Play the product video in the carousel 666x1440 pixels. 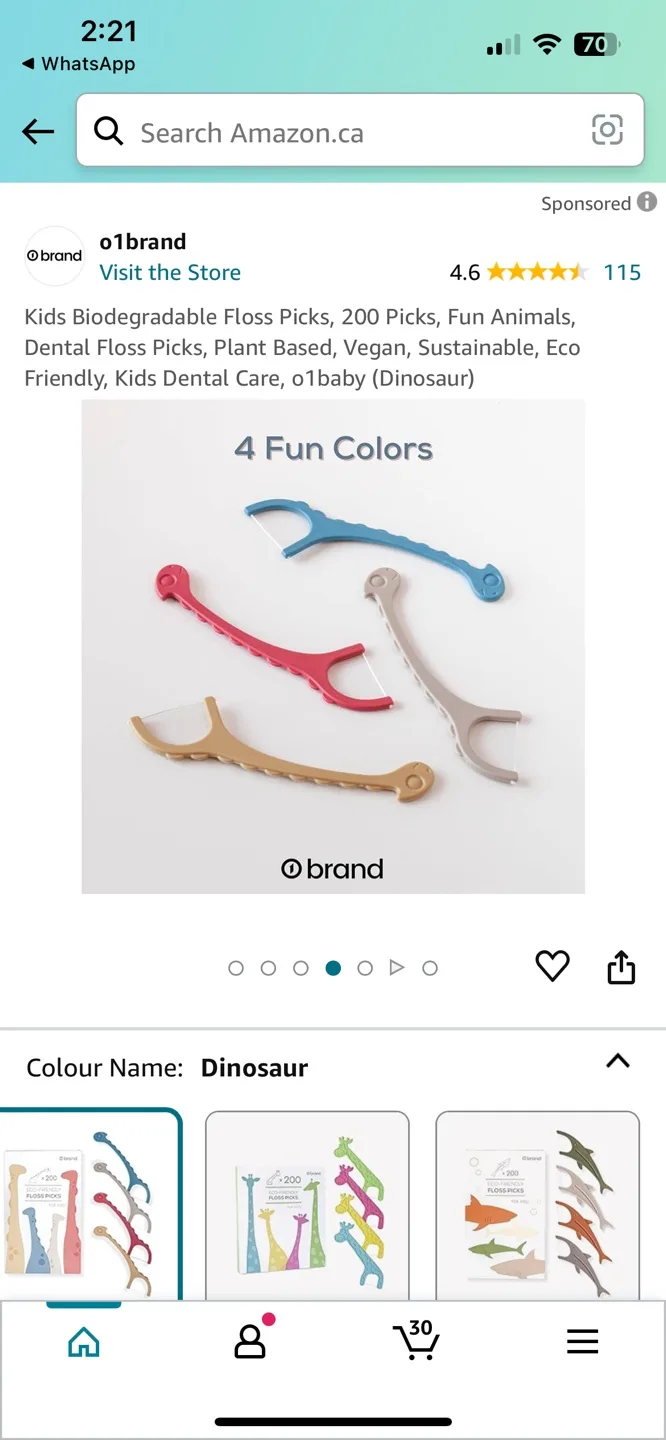(x=397, y=967)
